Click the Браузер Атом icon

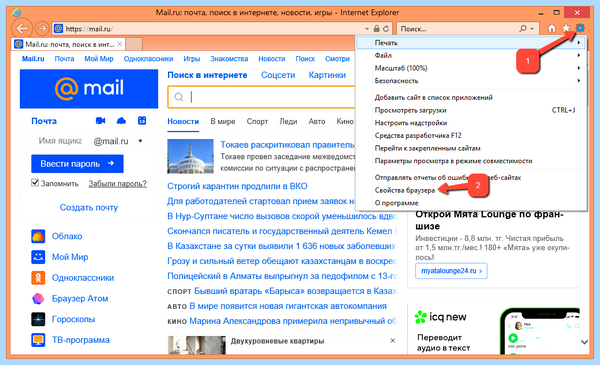[38, 298]
